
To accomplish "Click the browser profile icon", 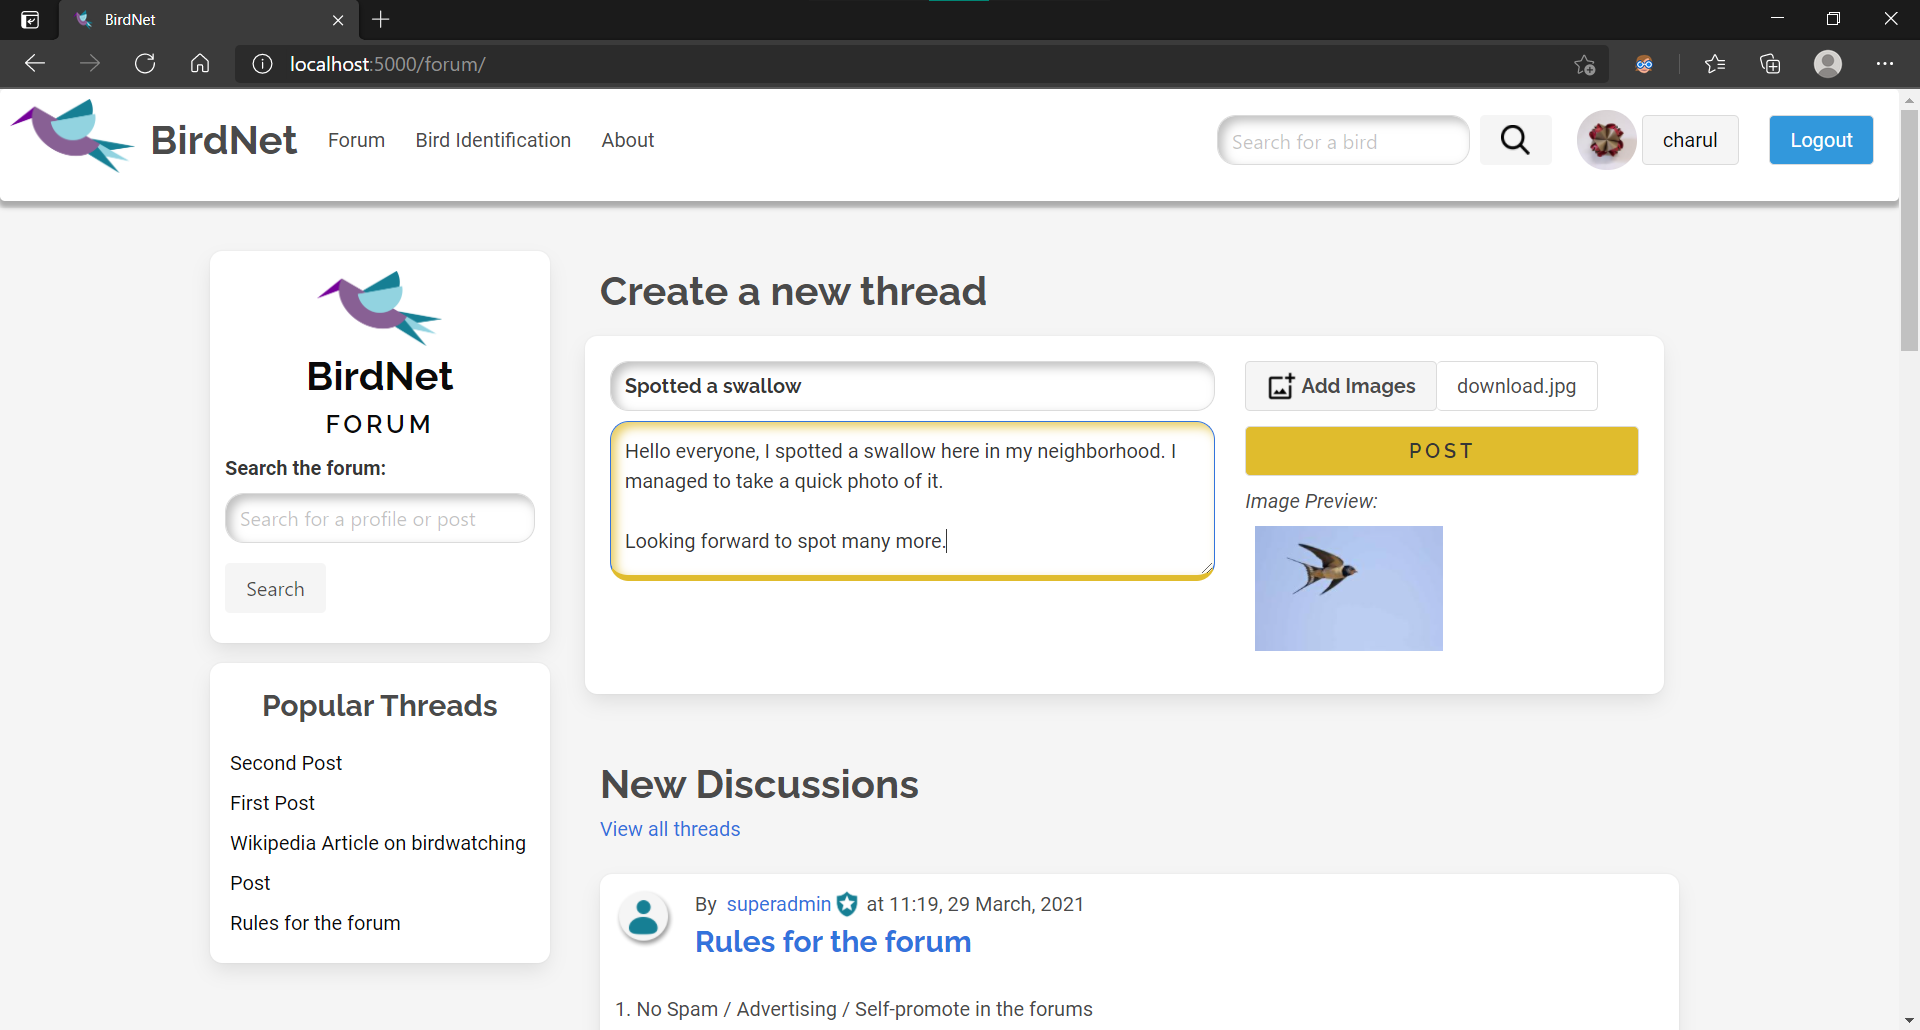I will pyautogui.click(x=1828, y=63).
